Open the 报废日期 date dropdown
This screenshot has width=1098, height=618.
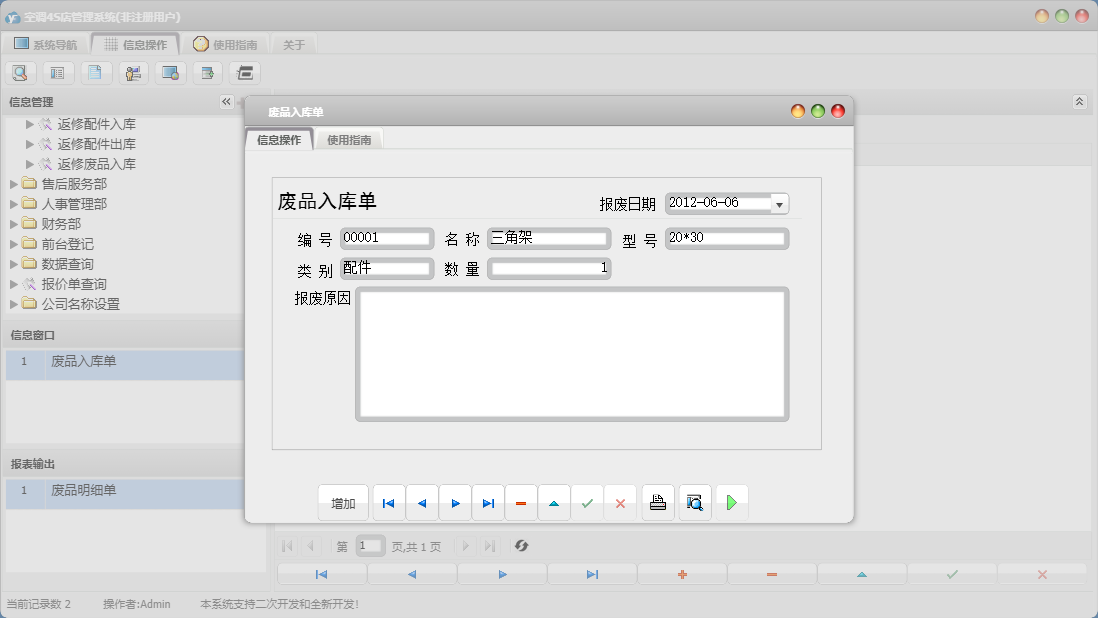pyautogui.click(x=778, y=203)
